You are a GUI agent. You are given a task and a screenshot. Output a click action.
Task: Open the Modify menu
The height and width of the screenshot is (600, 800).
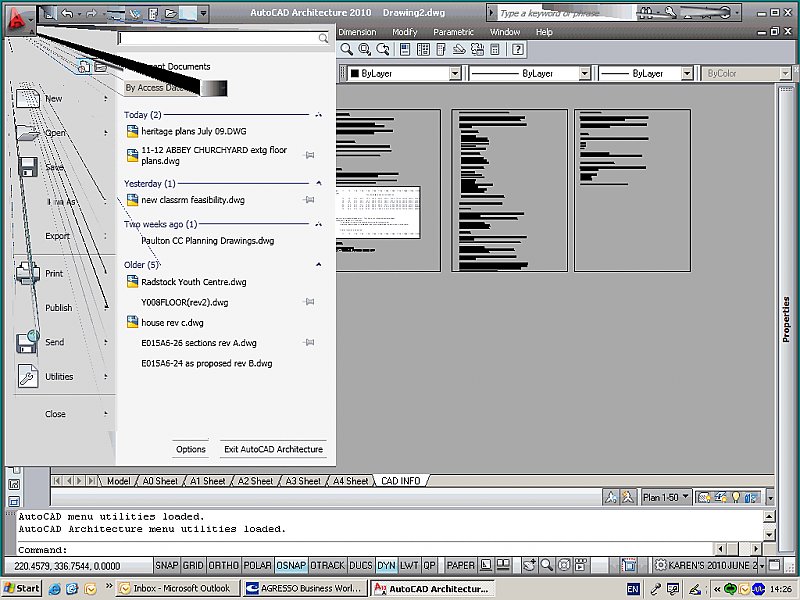406,31
